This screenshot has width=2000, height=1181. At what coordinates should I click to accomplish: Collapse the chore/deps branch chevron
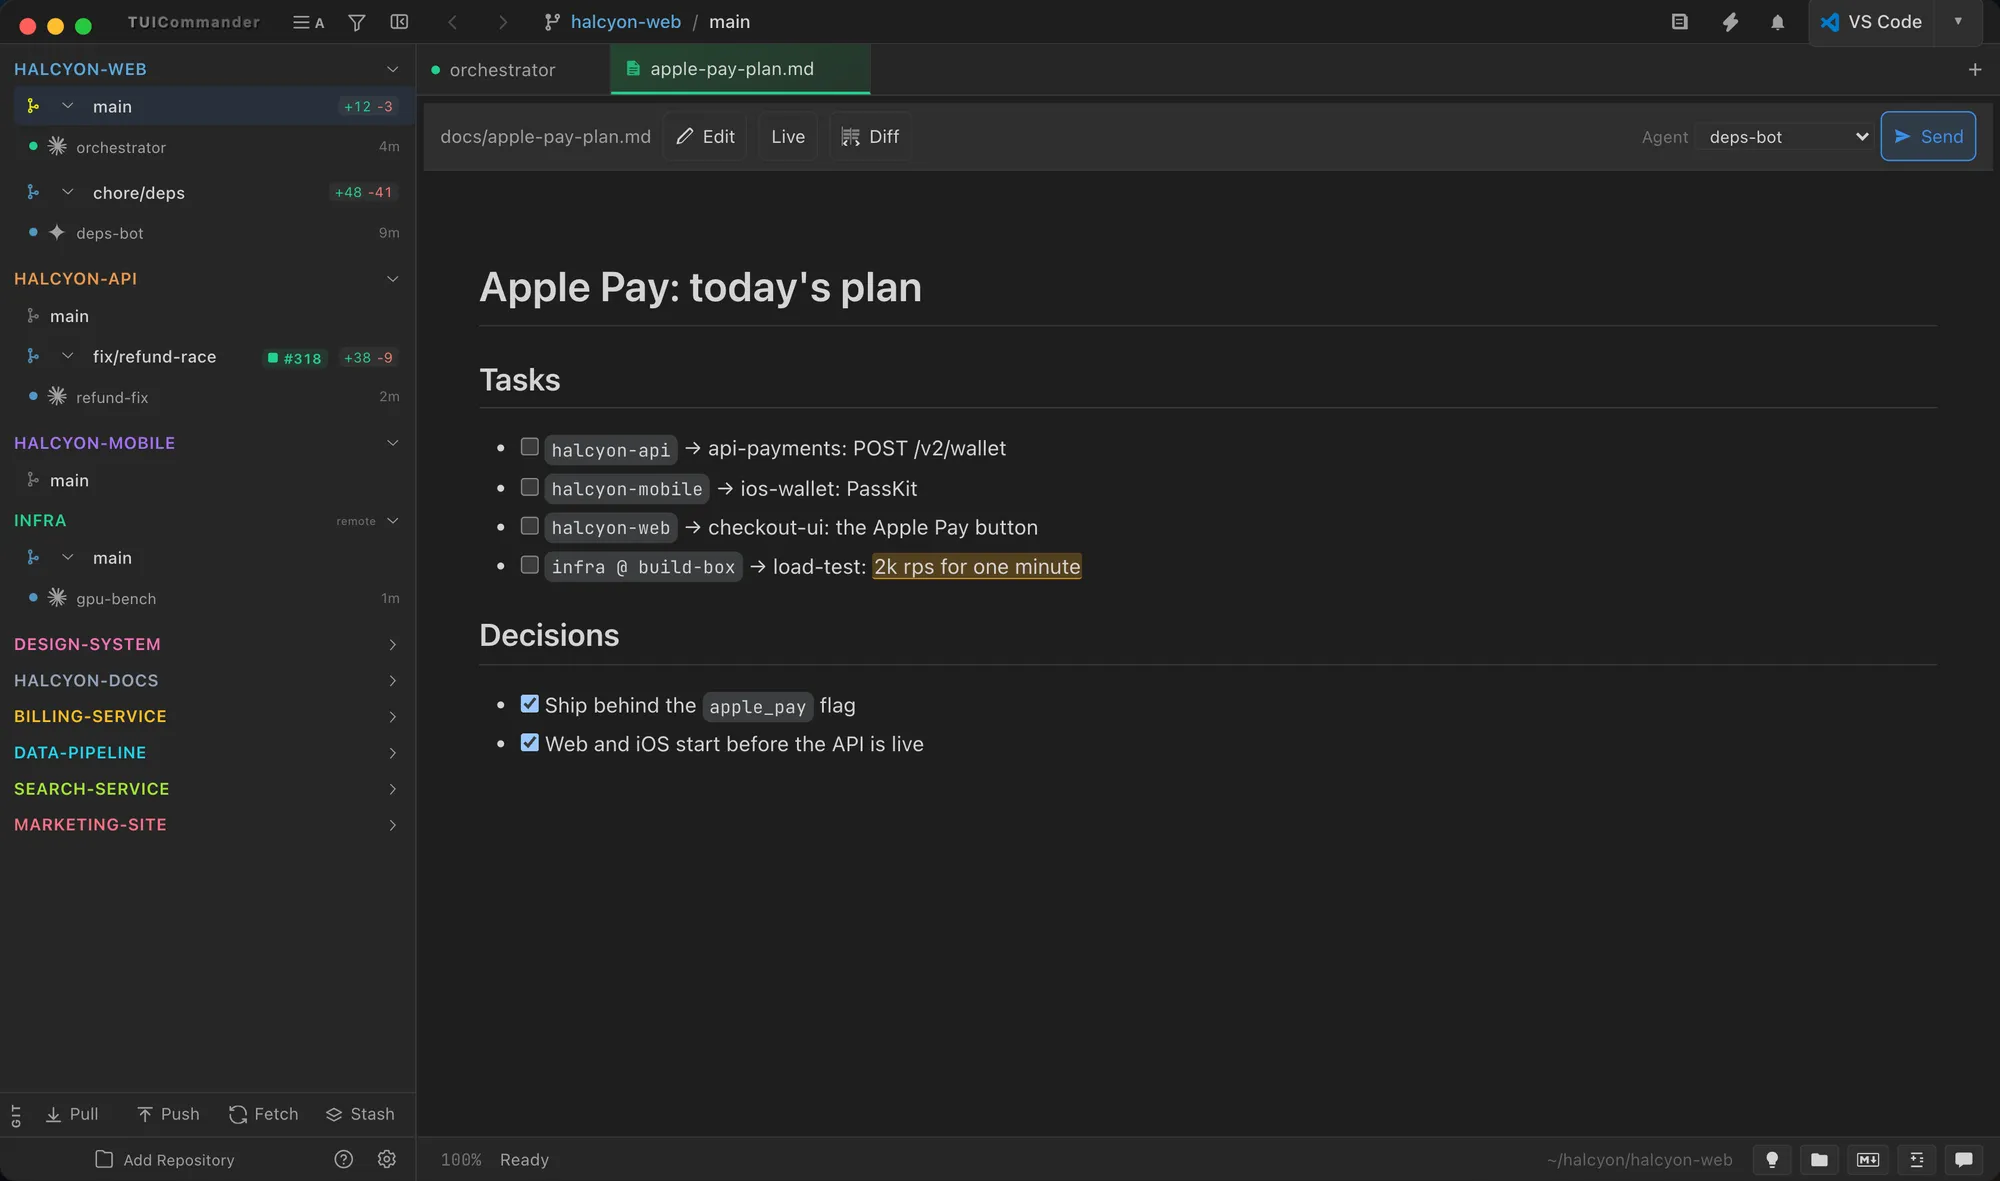pyautogui.click(x=67, y=192)
